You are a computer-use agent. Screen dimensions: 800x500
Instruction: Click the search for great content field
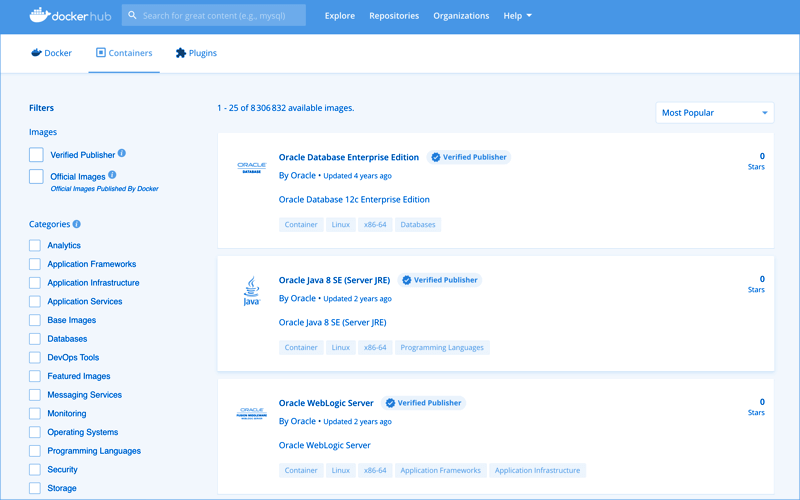click(x=220, y=16)
